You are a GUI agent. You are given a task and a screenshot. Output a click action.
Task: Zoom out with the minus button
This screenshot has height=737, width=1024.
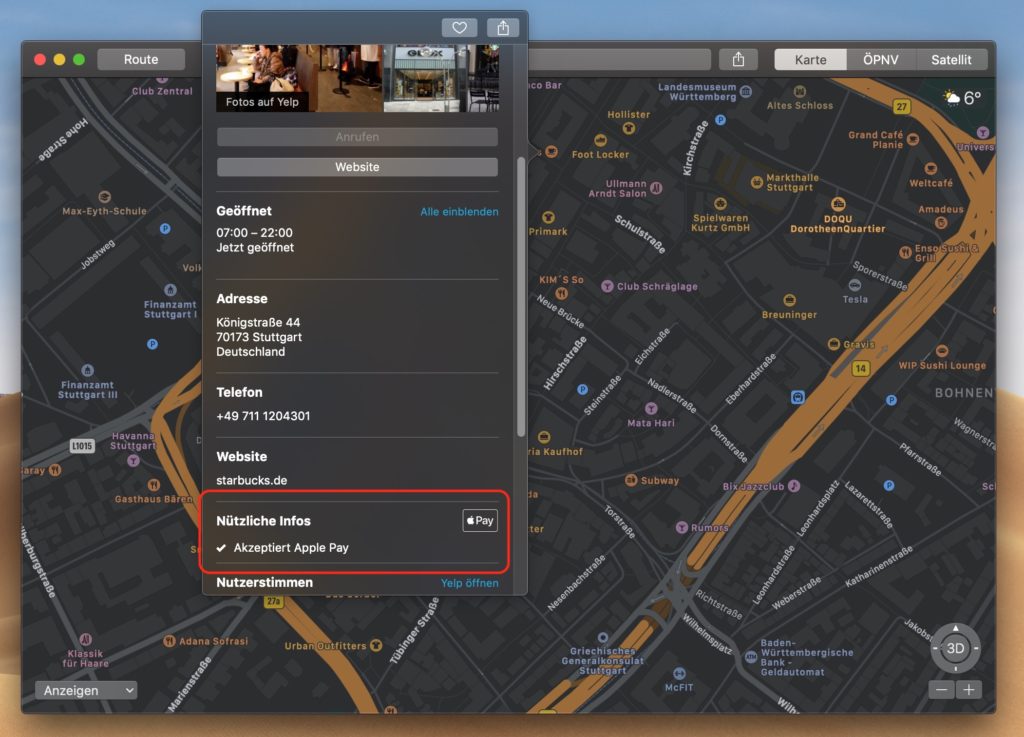pyautogui.click(x=941, y=690)
